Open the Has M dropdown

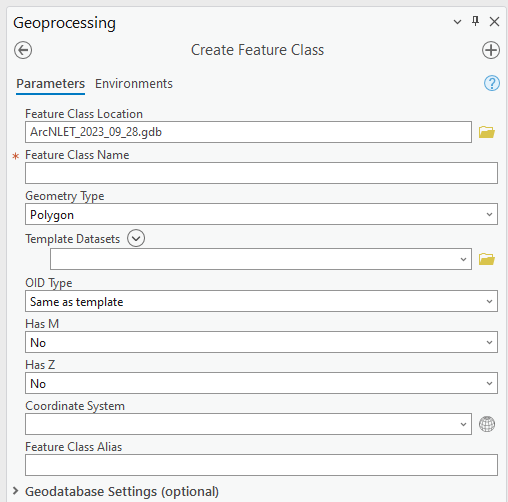(x=261, y=342)
